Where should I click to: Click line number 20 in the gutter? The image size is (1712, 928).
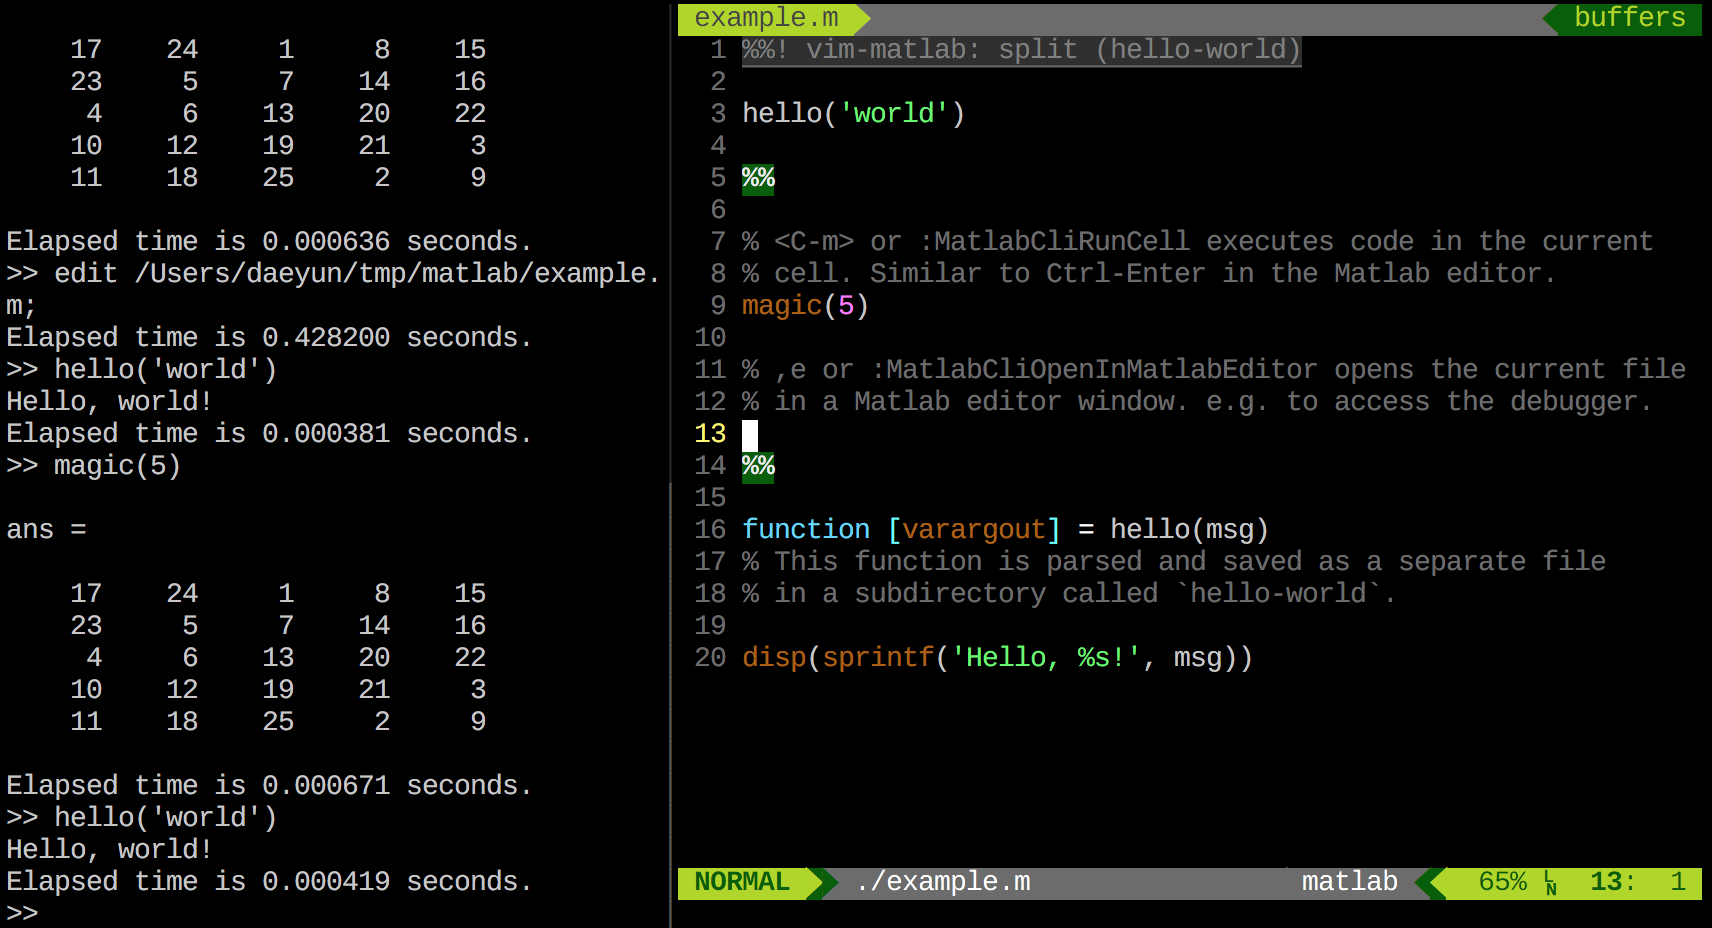[710, 658]
